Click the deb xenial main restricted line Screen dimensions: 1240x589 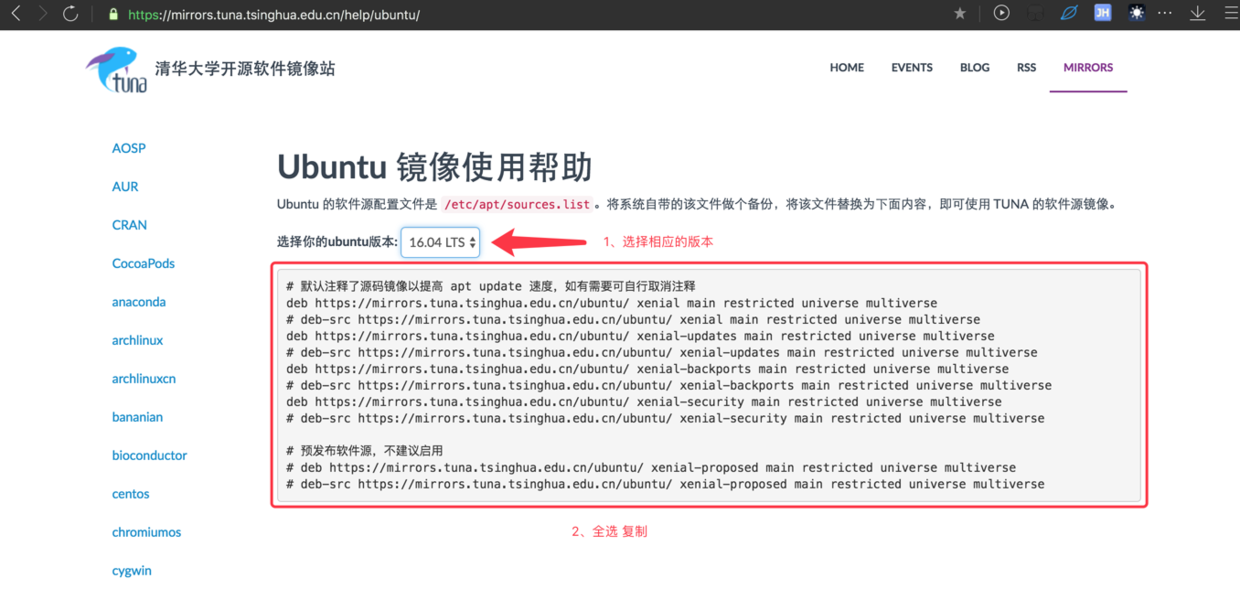pos(612,303)
